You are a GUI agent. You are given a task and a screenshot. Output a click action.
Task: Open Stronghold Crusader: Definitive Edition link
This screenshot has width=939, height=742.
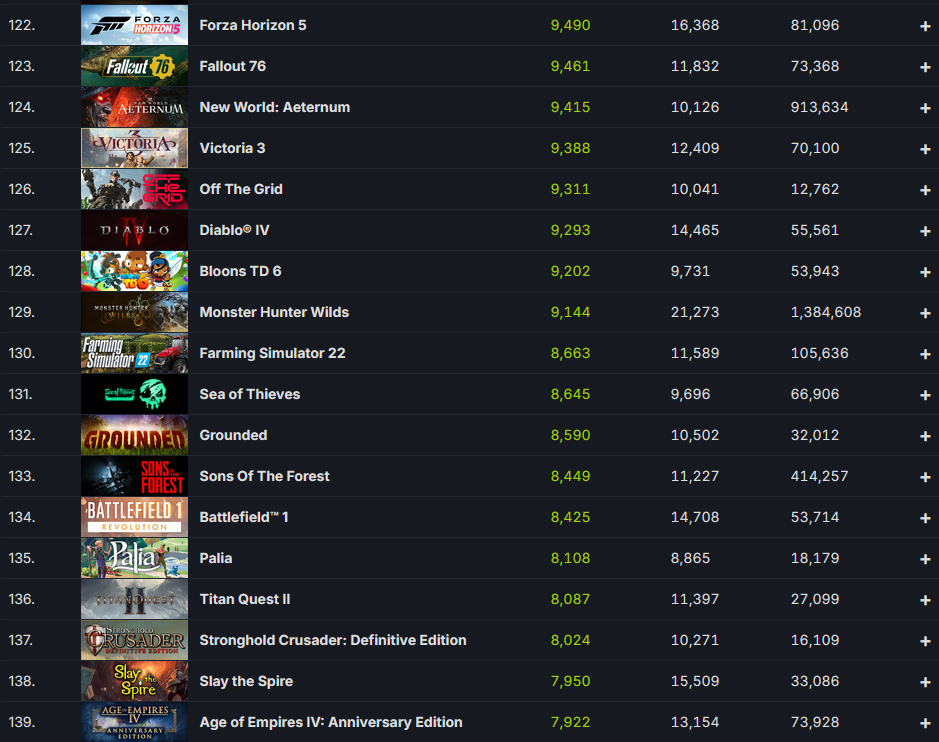pos(332,640)
